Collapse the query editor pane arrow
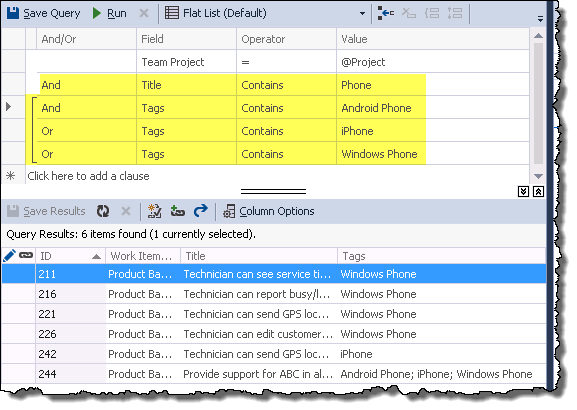 pos(523,191)
